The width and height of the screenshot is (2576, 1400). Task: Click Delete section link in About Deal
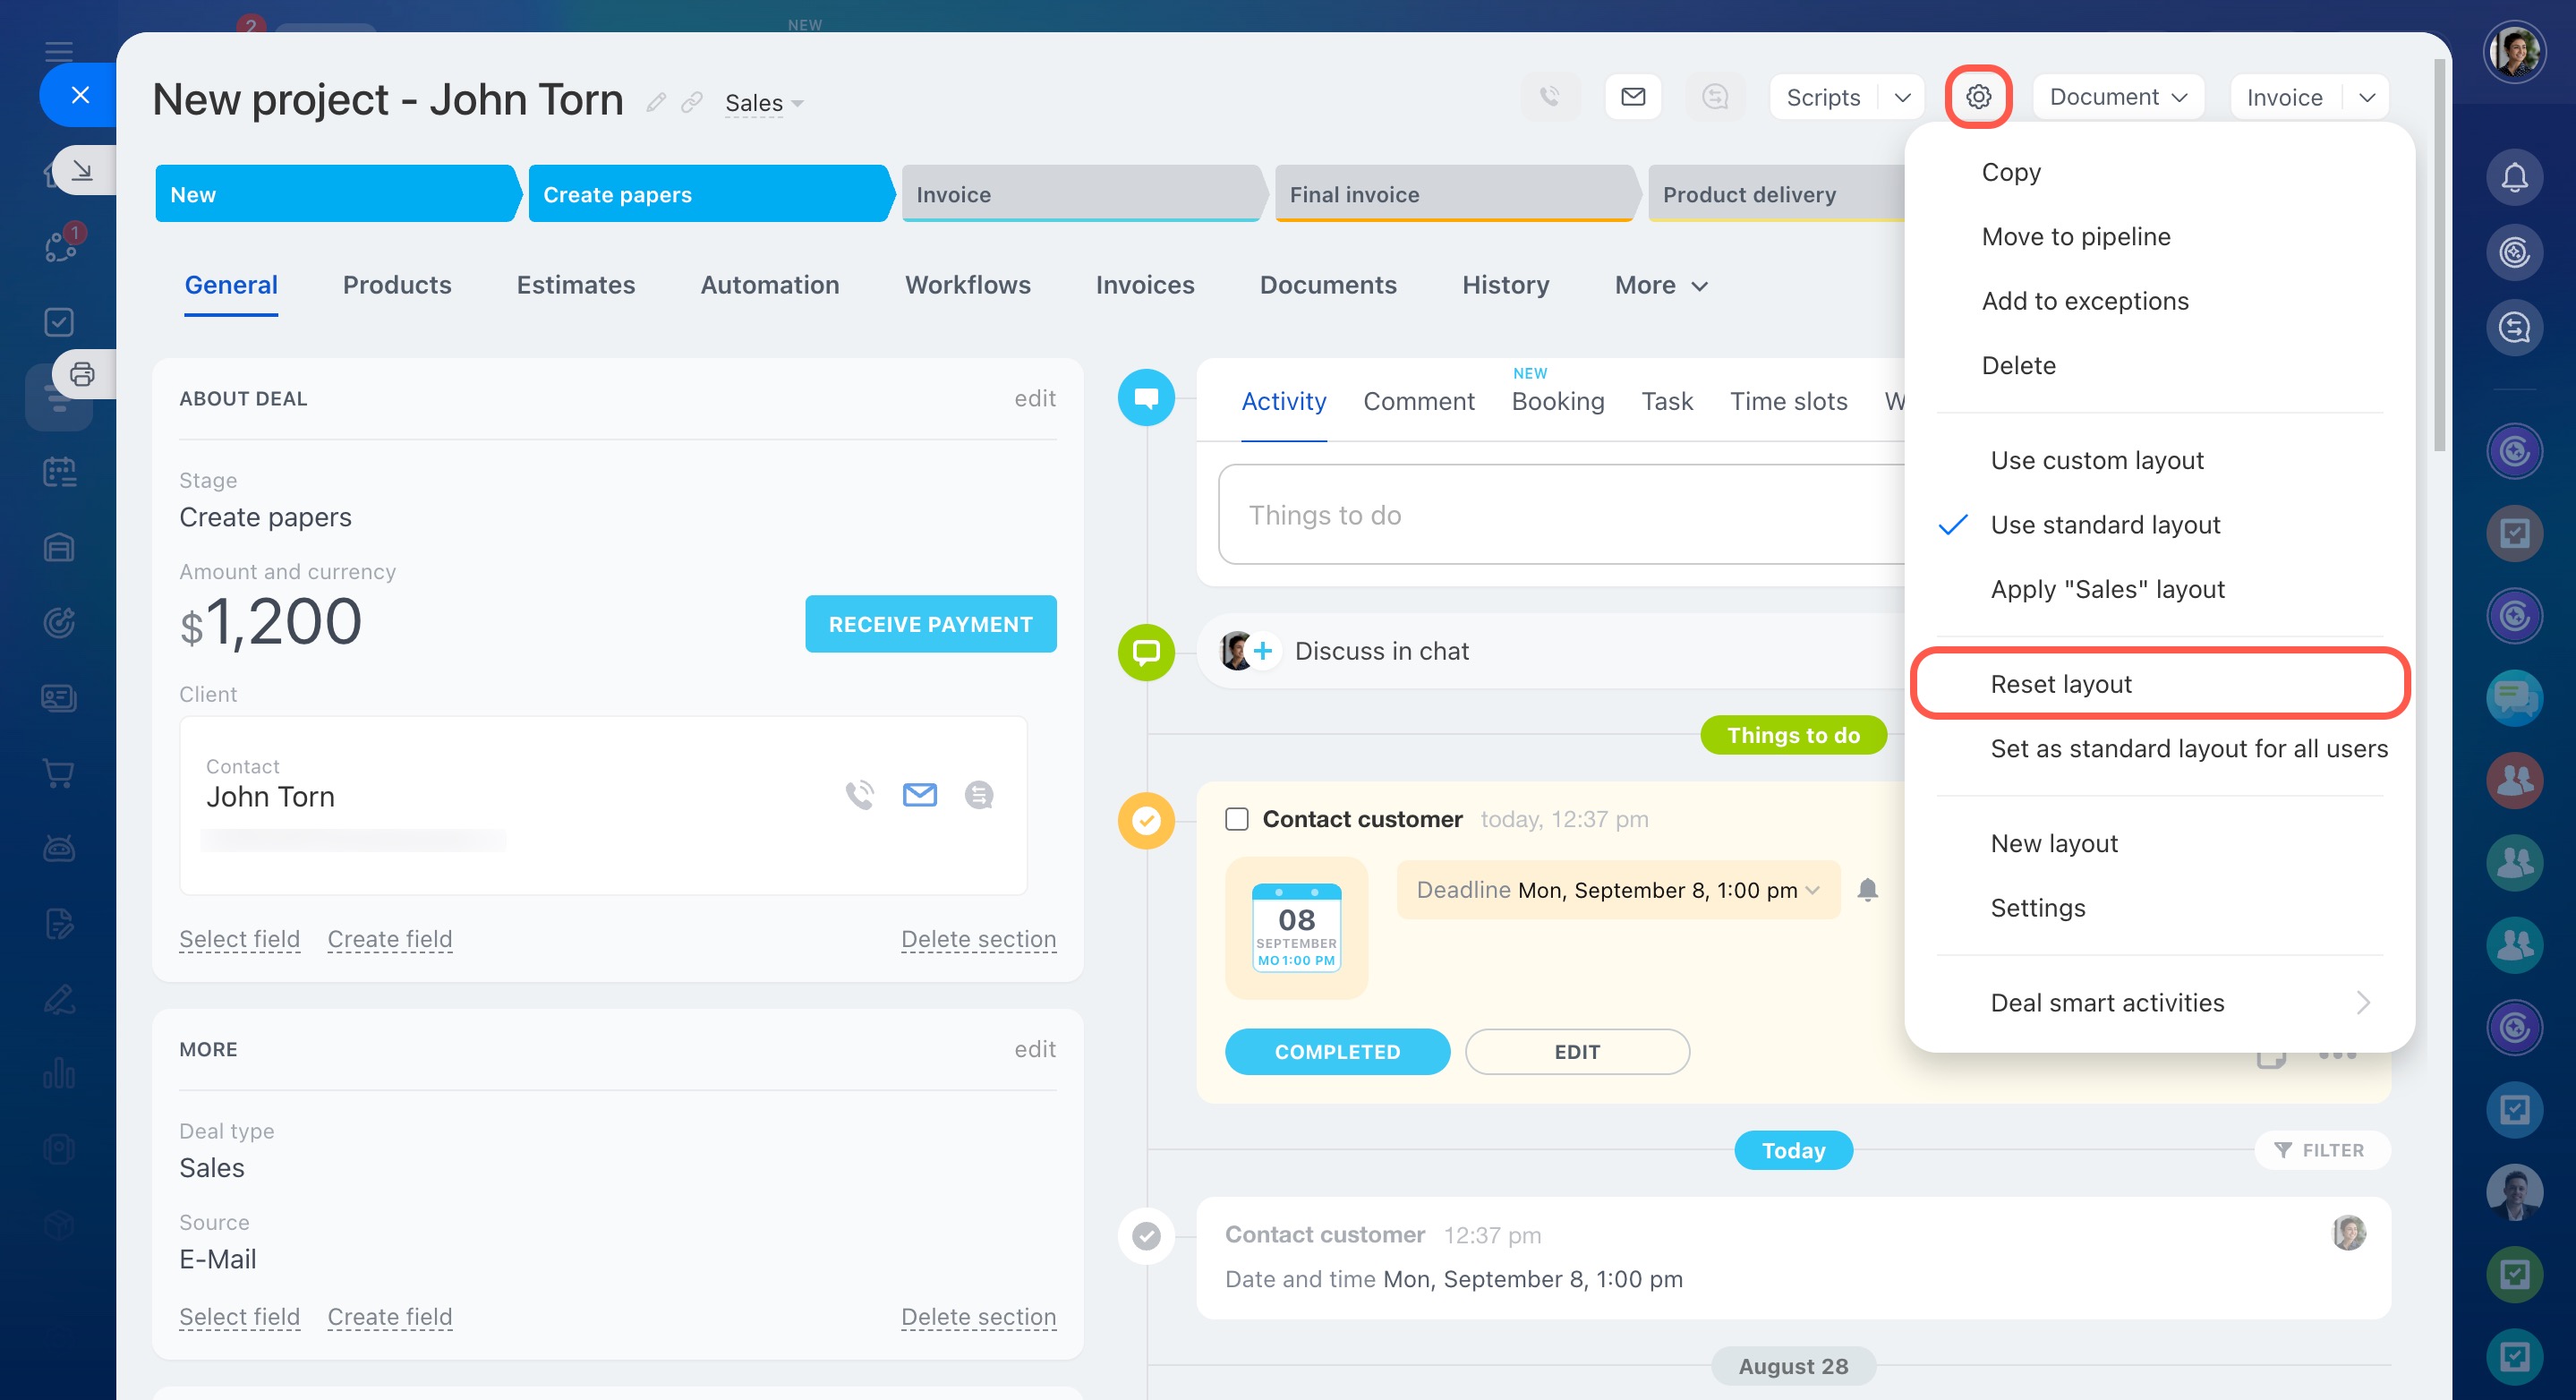click(978, 939)
